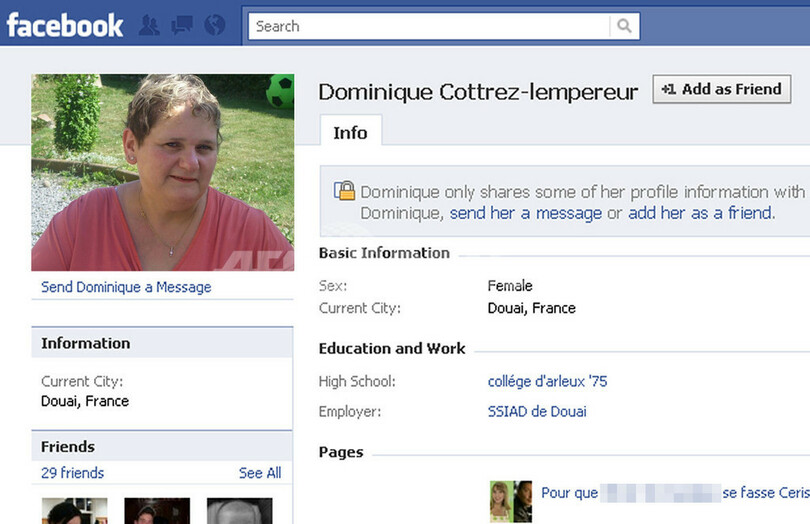
Task: Open the friend requests icon
Action: [x=150, y=26]
